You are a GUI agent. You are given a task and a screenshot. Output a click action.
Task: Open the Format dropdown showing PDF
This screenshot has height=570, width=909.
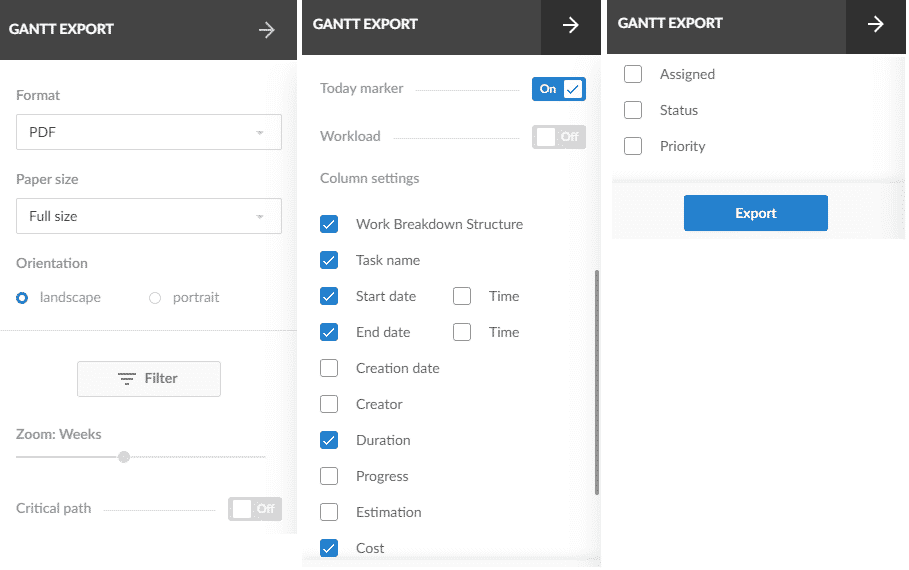click(x=149, y=132)
